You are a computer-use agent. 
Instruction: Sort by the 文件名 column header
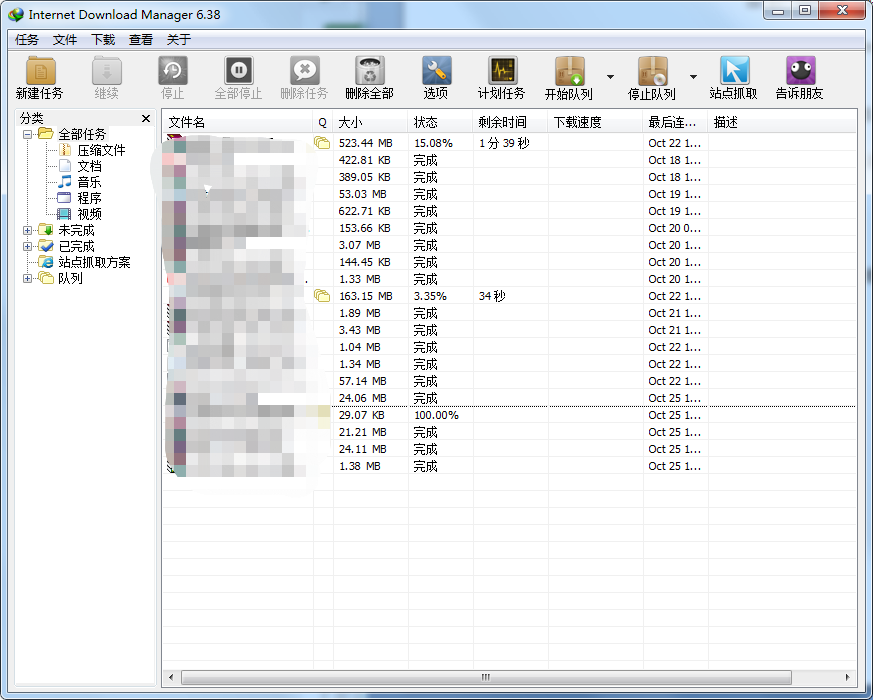tap(238, 122)
